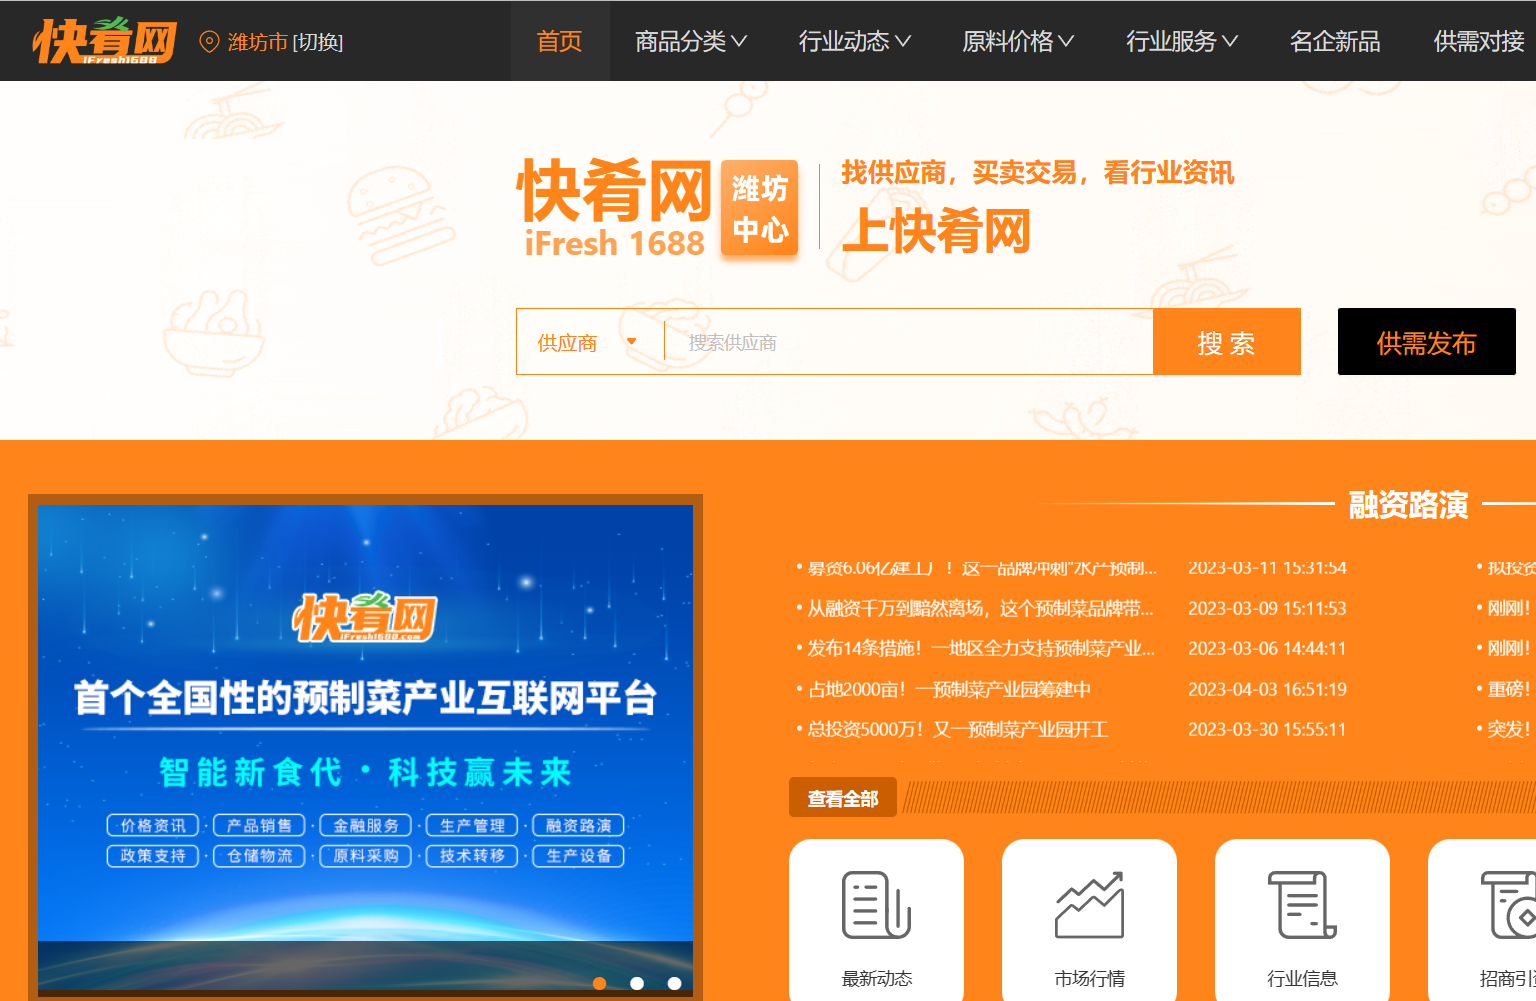Click the 上快肴网 slogan text

[936, 231]
